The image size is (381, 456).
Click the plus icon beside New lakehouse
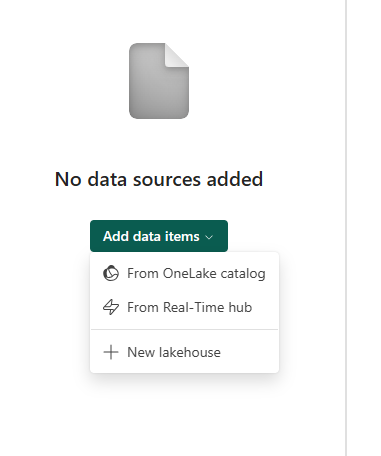tap(111, 352)
